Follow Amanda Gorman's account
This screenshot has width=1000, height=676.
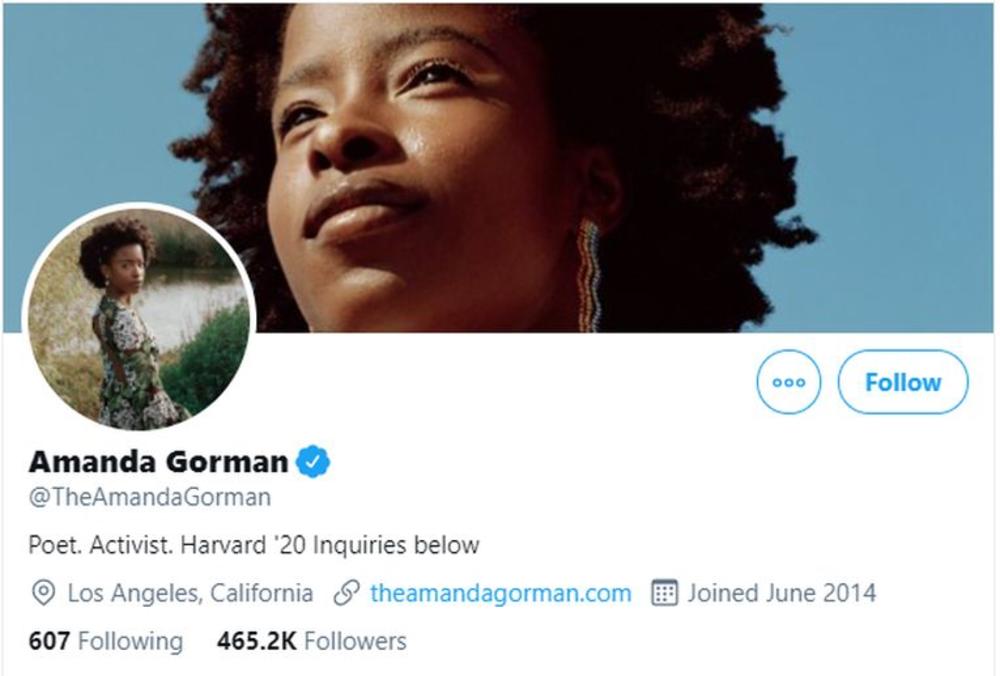coord(903,381)
